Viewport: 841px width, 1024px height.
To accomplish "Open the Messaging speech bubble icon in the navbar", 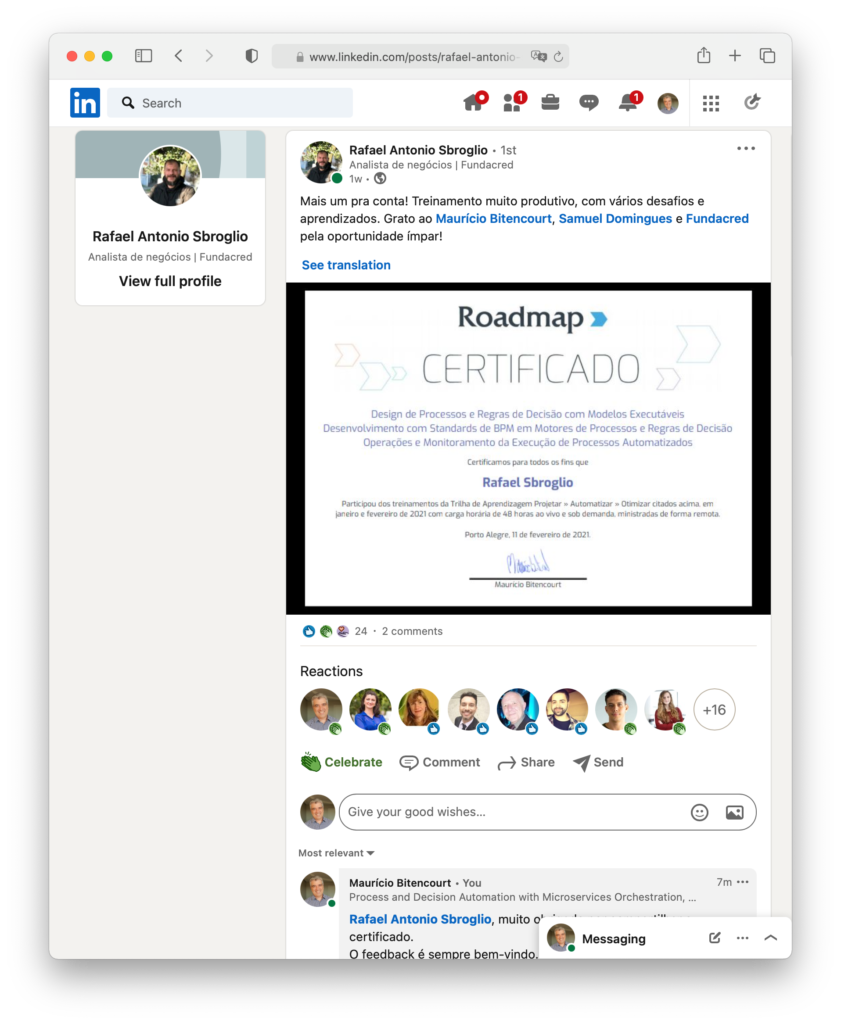I will click(589, 103).
